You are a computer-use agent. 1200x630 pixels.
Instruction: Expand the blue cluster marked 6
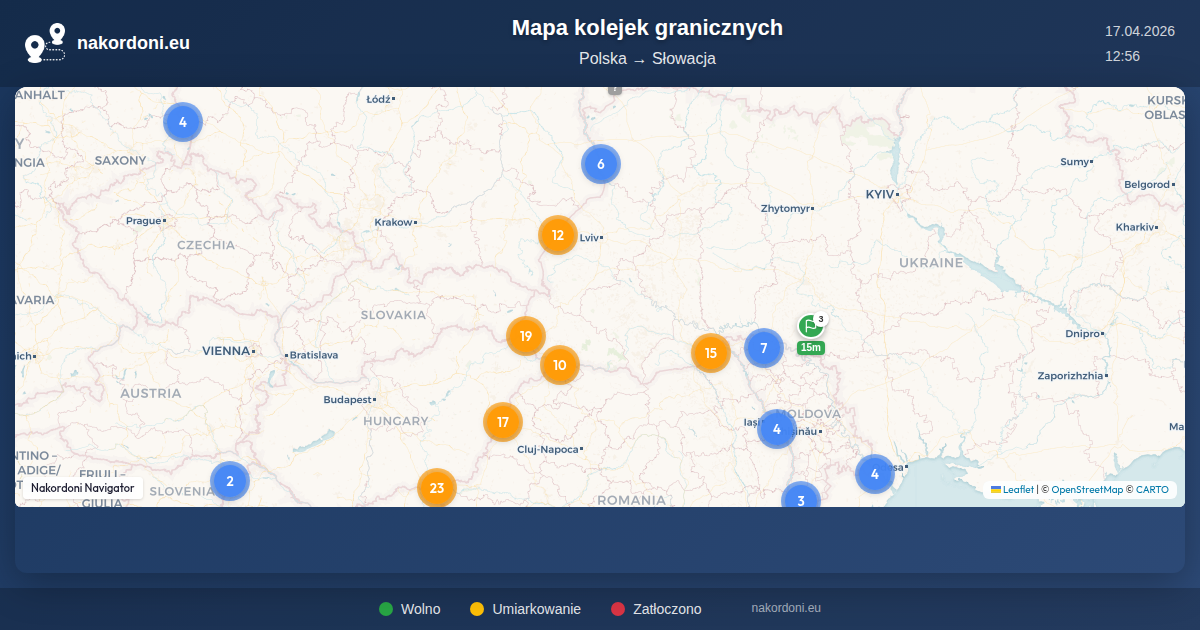point(601,164)
